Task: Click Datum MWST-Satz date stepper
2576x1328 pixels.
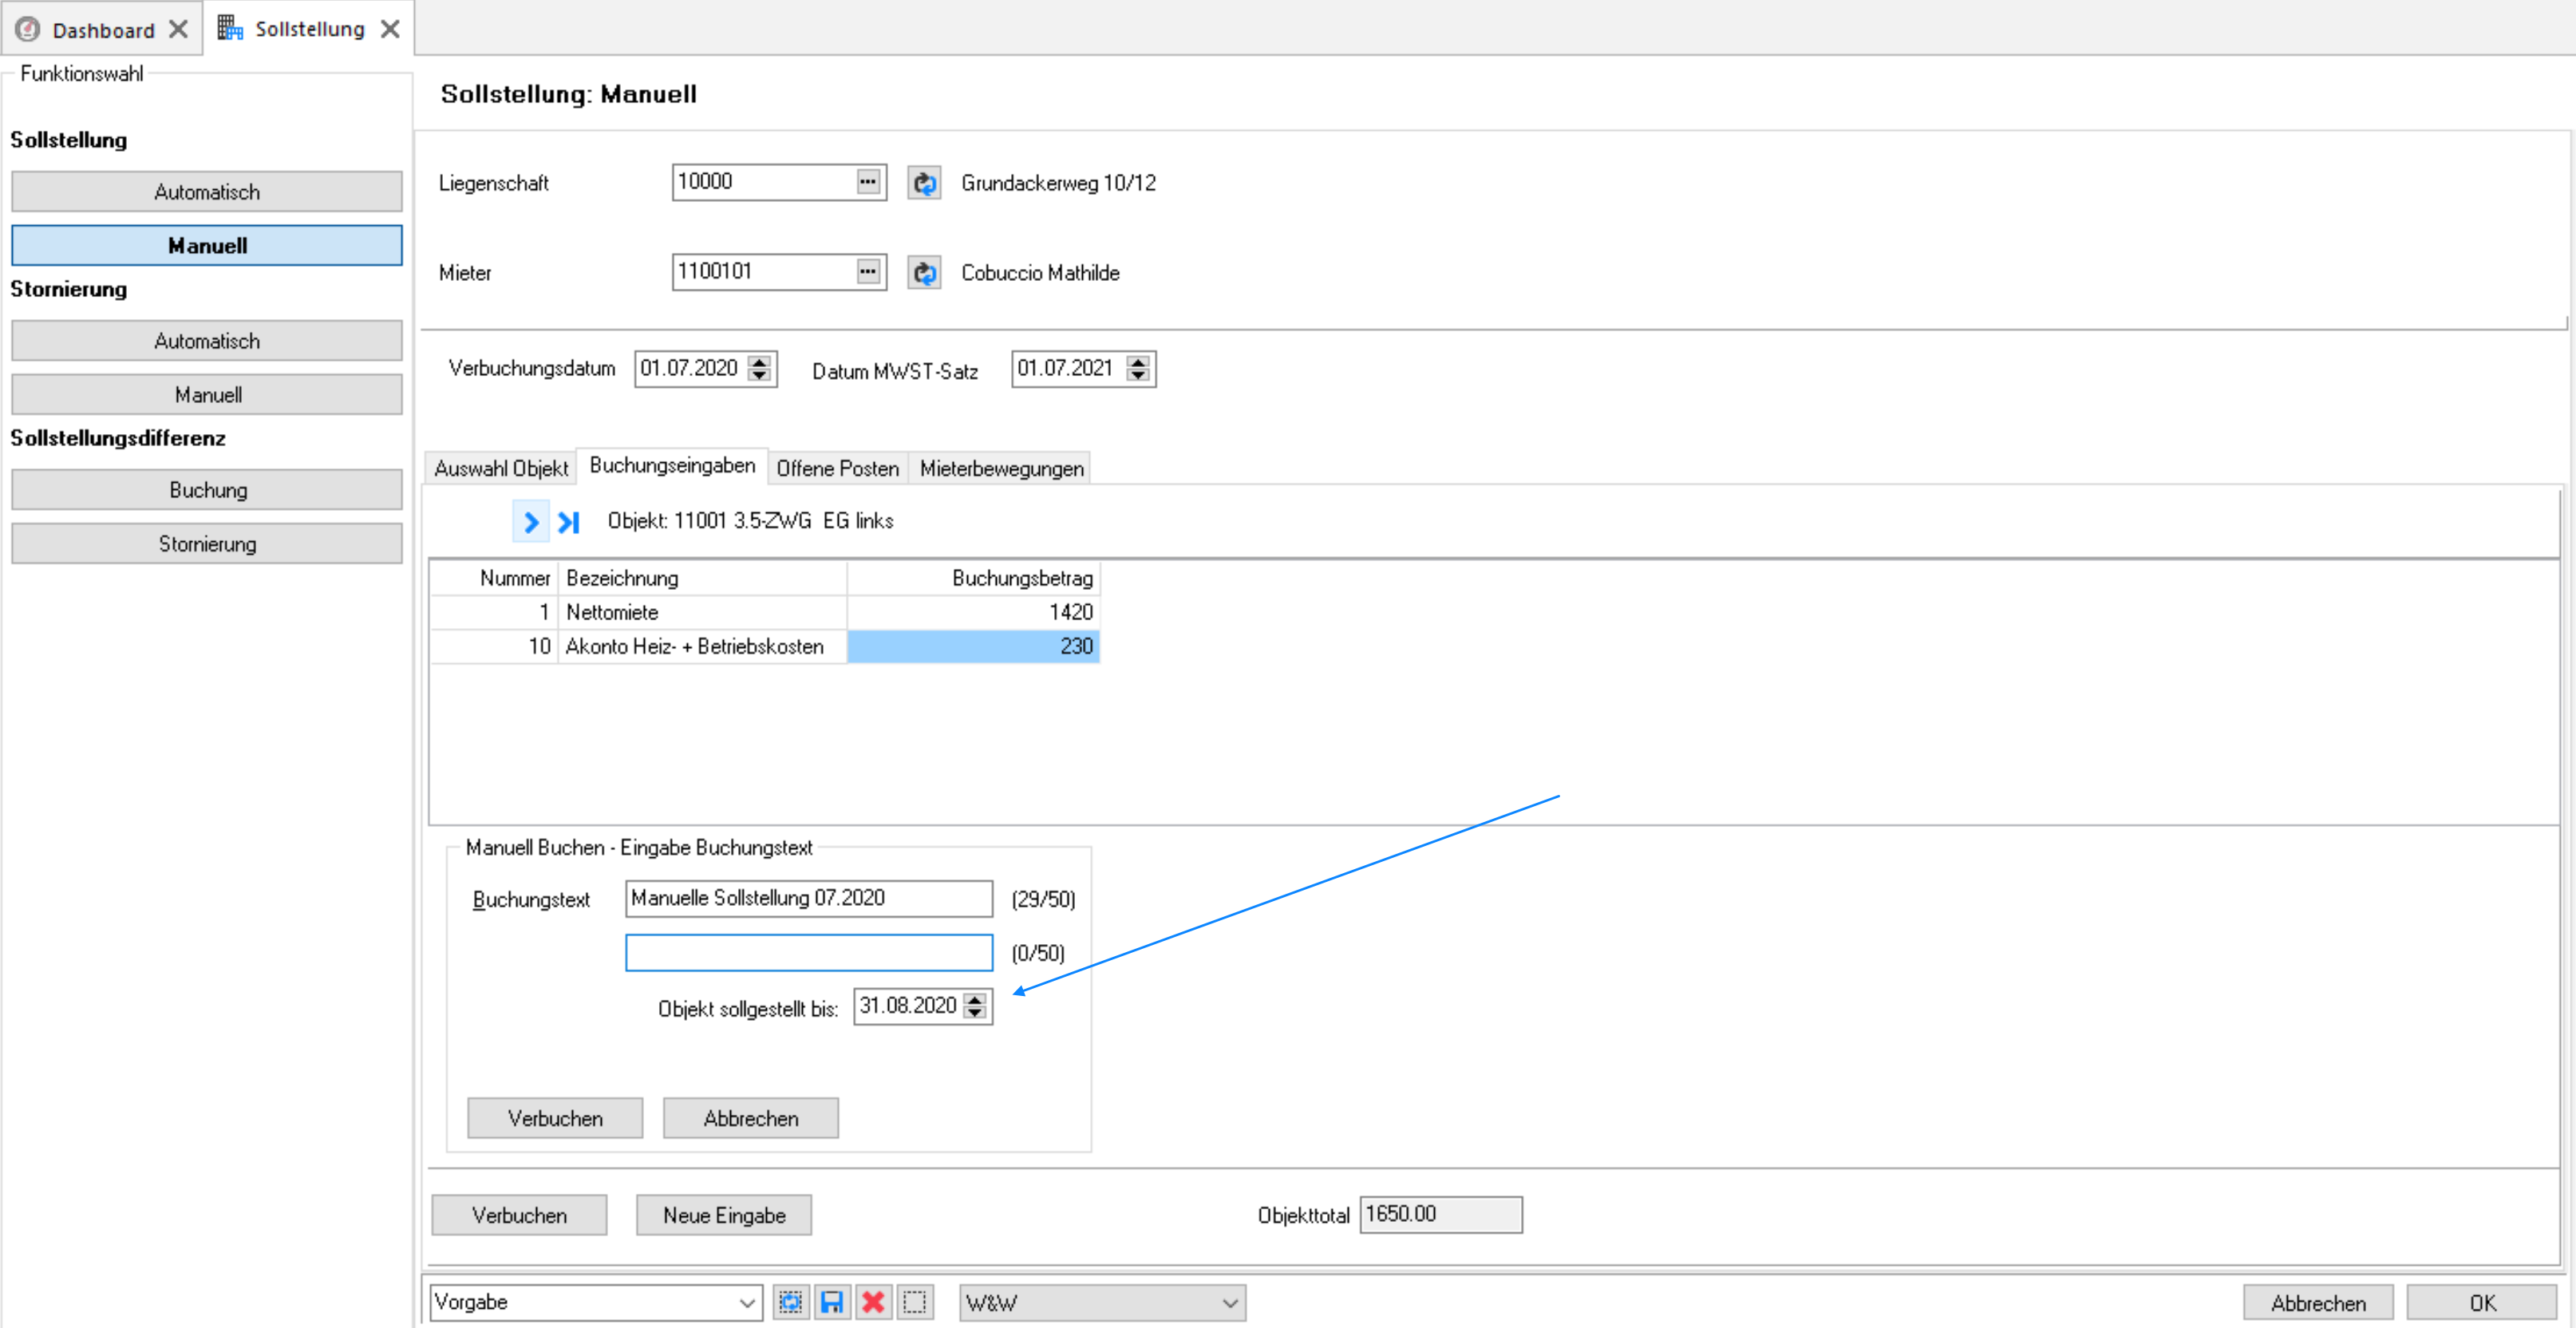Action: (1138, 368)
